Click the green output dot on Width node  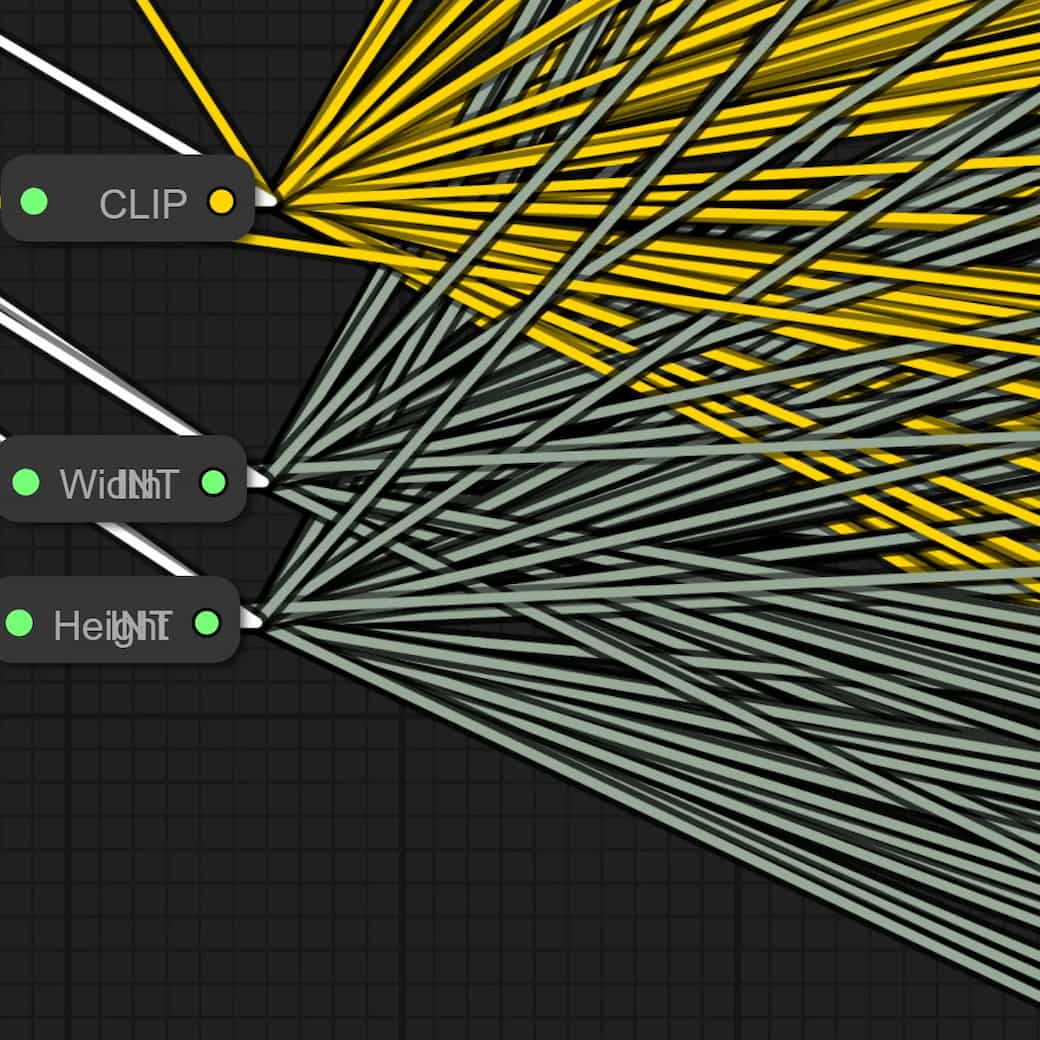click(x=213, y=482)
